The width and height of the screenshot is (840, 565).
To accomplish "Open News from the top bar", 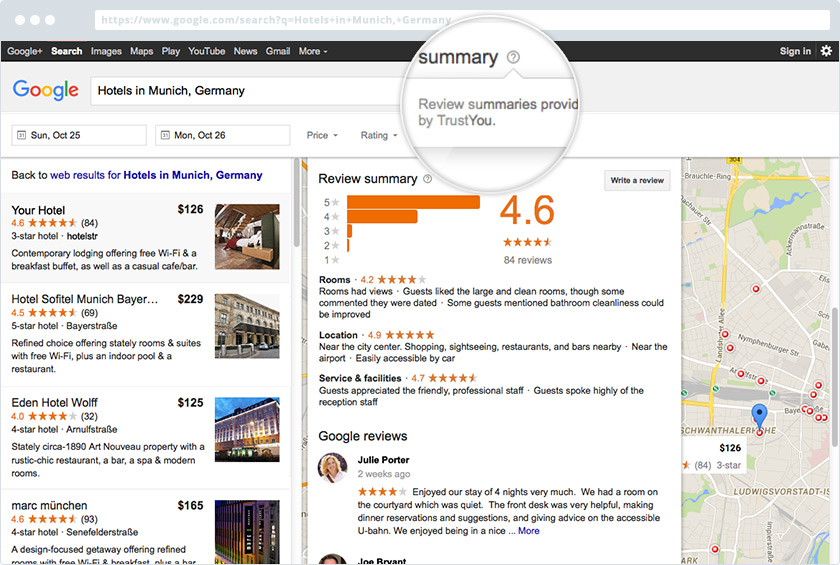I will [x=245, y=51].
